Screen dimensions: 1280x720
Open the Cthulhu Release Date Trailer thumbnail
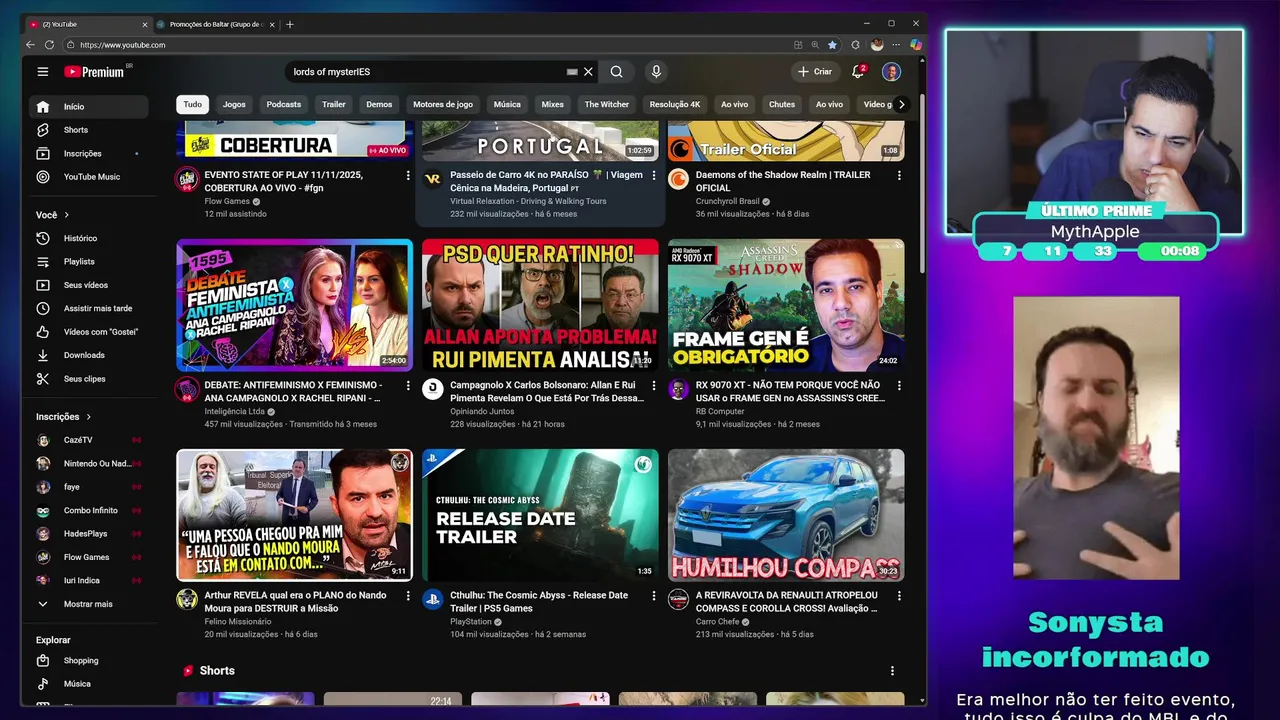[540, 515]
